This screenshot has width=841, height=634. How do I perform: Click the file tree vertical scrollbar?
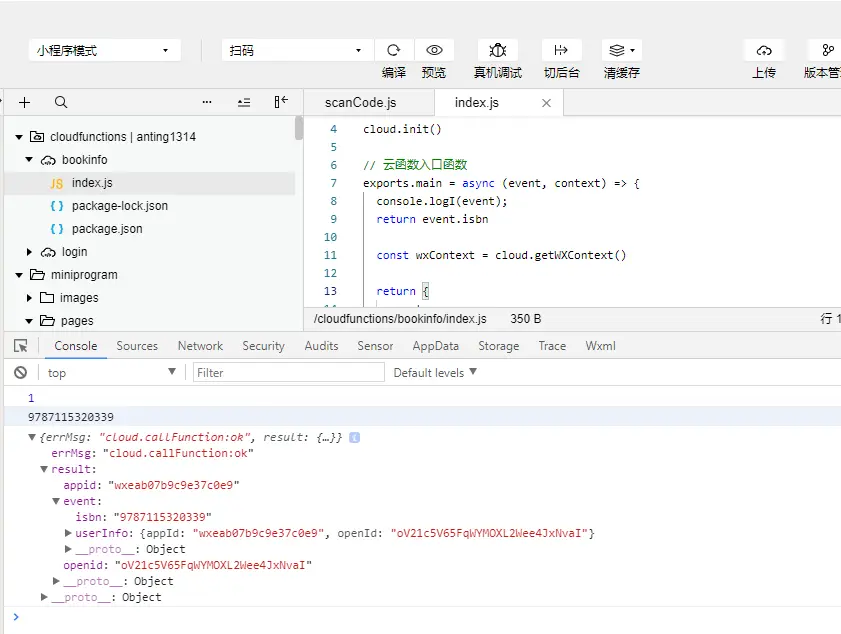(x=299, y=129)
